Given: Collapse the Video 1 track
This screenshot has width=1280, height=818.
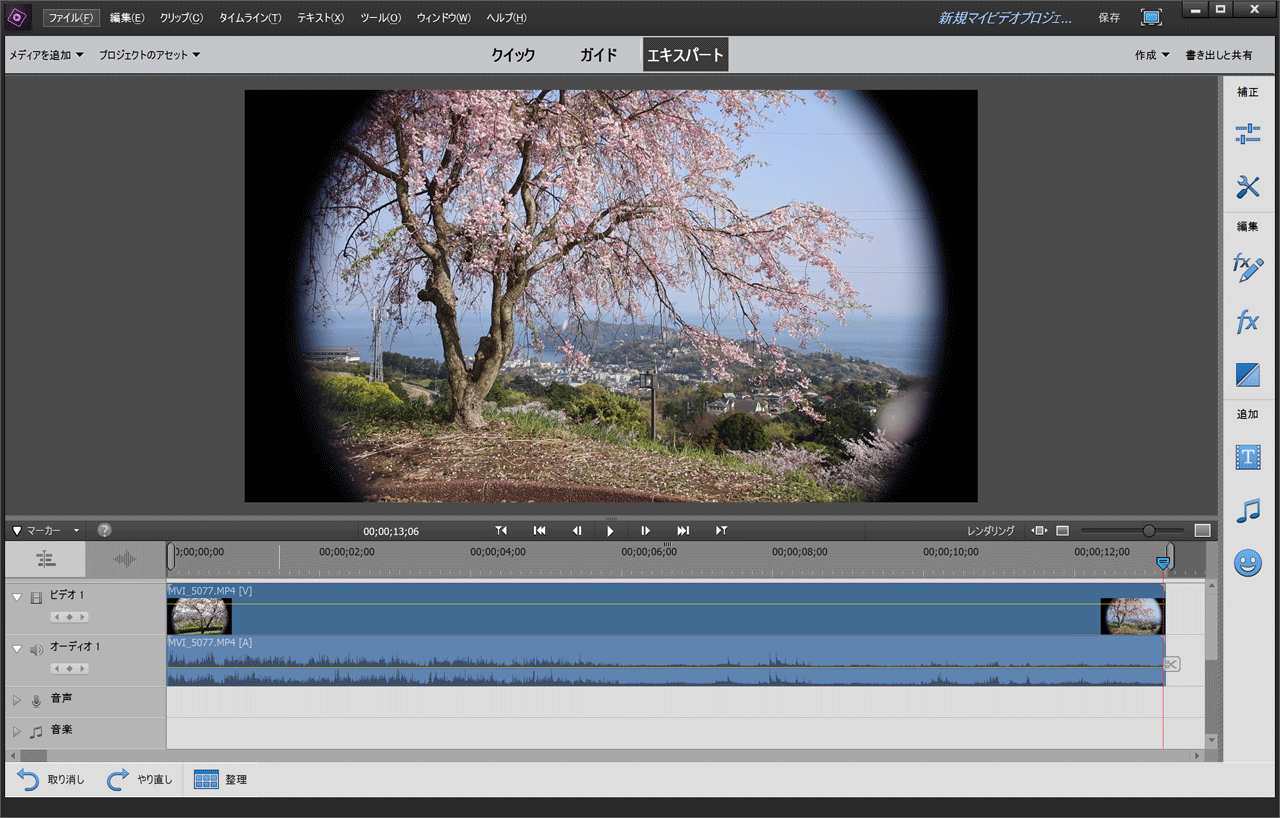Looking at the screenshot, I should (x=17, y=597).
